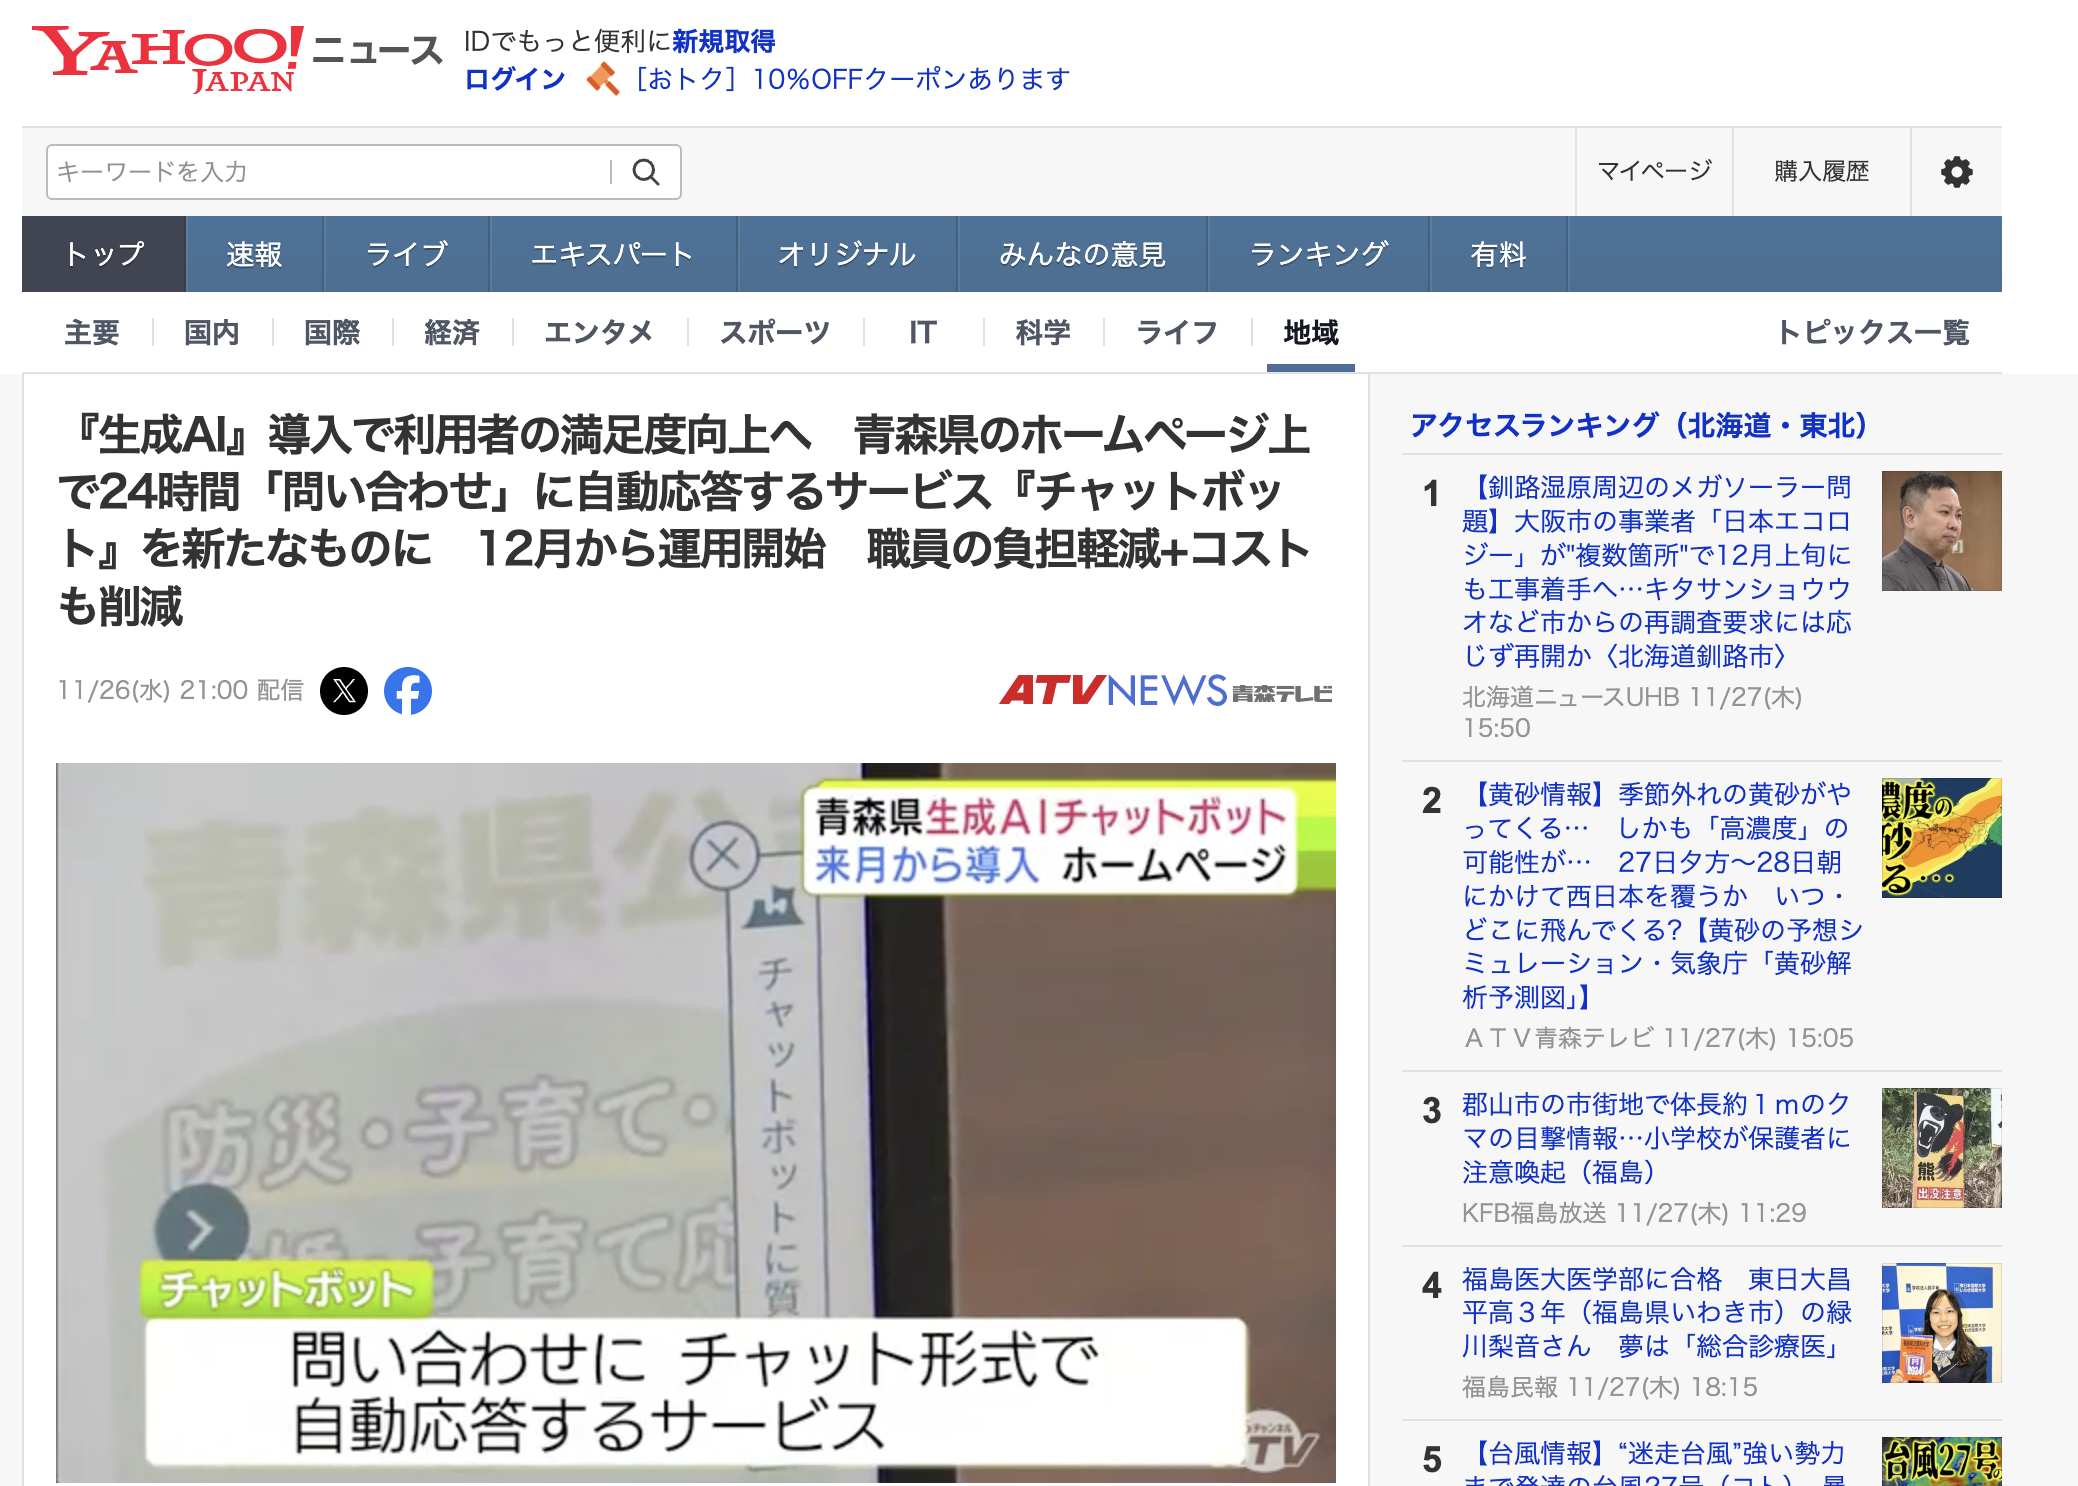Click the ATV NEWS source logo
The height and width of the screenshot is (1486, 2078).
pyautogui.click(x=1166, y=691)
